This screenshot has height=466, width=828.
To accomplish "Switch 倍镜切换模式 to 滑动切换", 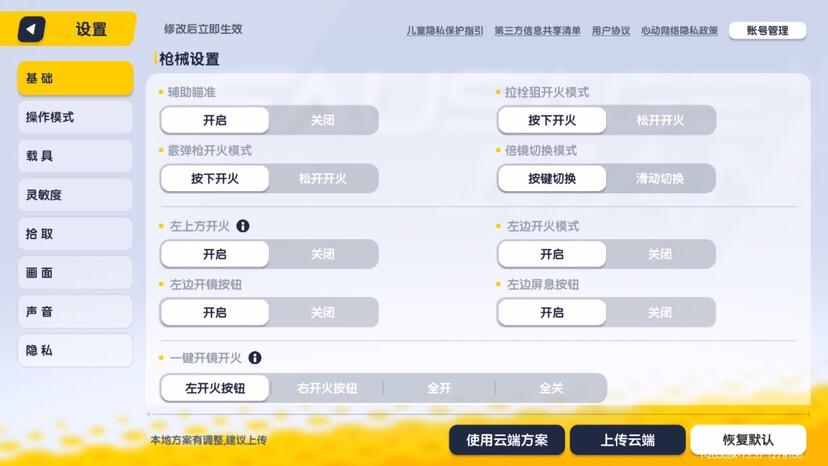I will 660,179.
